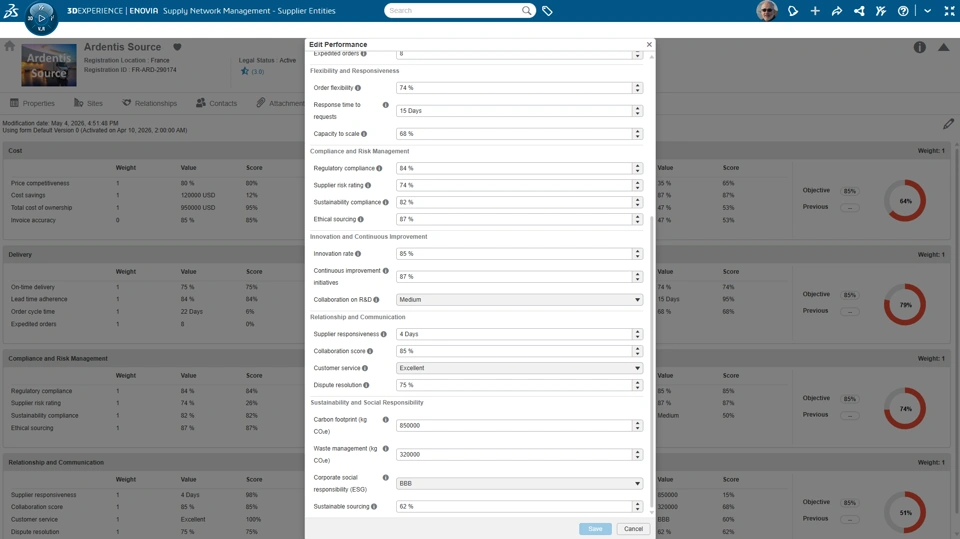Click the share arrow icon
960x539 pixels.
(x=837, y=11)
